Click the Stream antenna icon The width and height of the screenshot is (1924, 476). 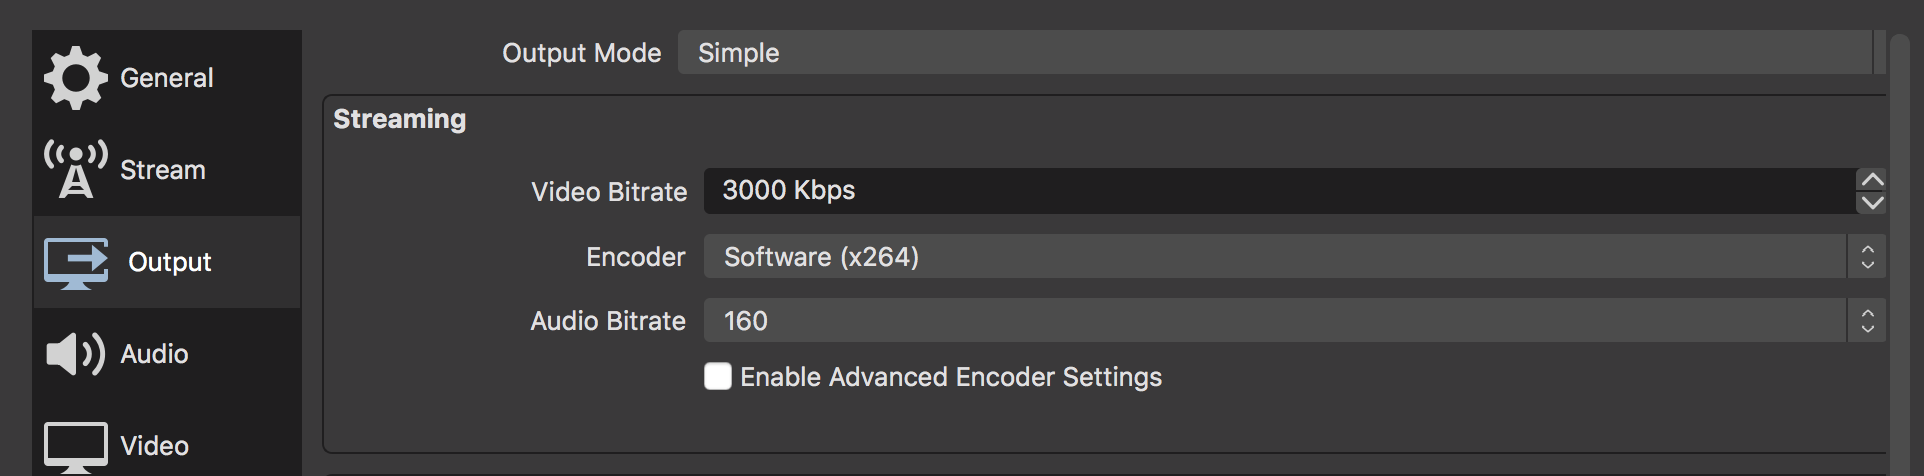[76, 169]
